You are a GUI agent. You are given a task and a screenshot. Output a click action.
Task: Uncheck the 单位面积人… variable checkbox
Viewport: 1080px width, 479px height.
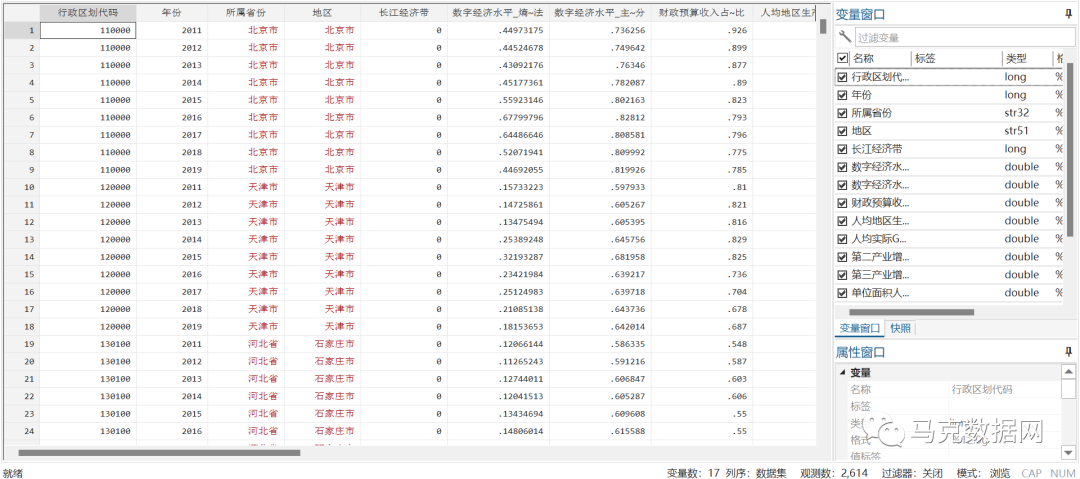click(842, 292)
